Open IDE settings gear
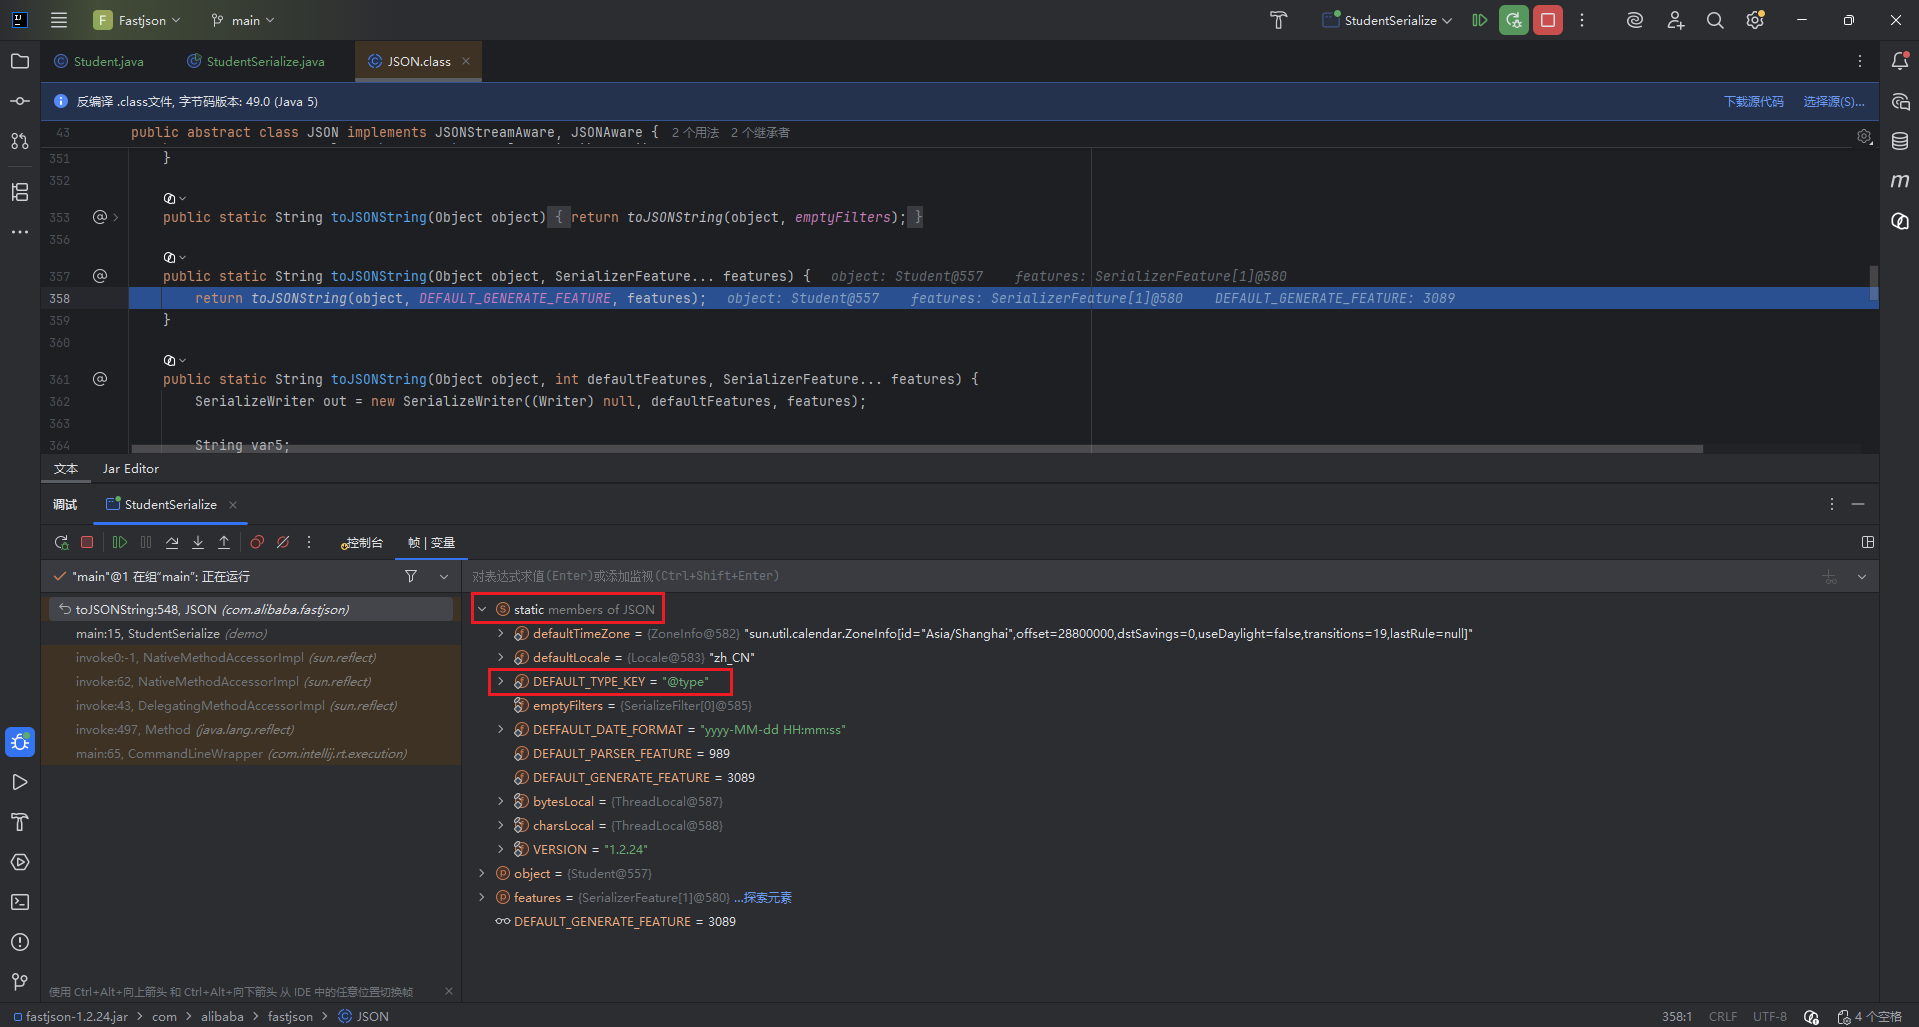Viewport: 1919px width, 1027px height. tap(1755, 20)
